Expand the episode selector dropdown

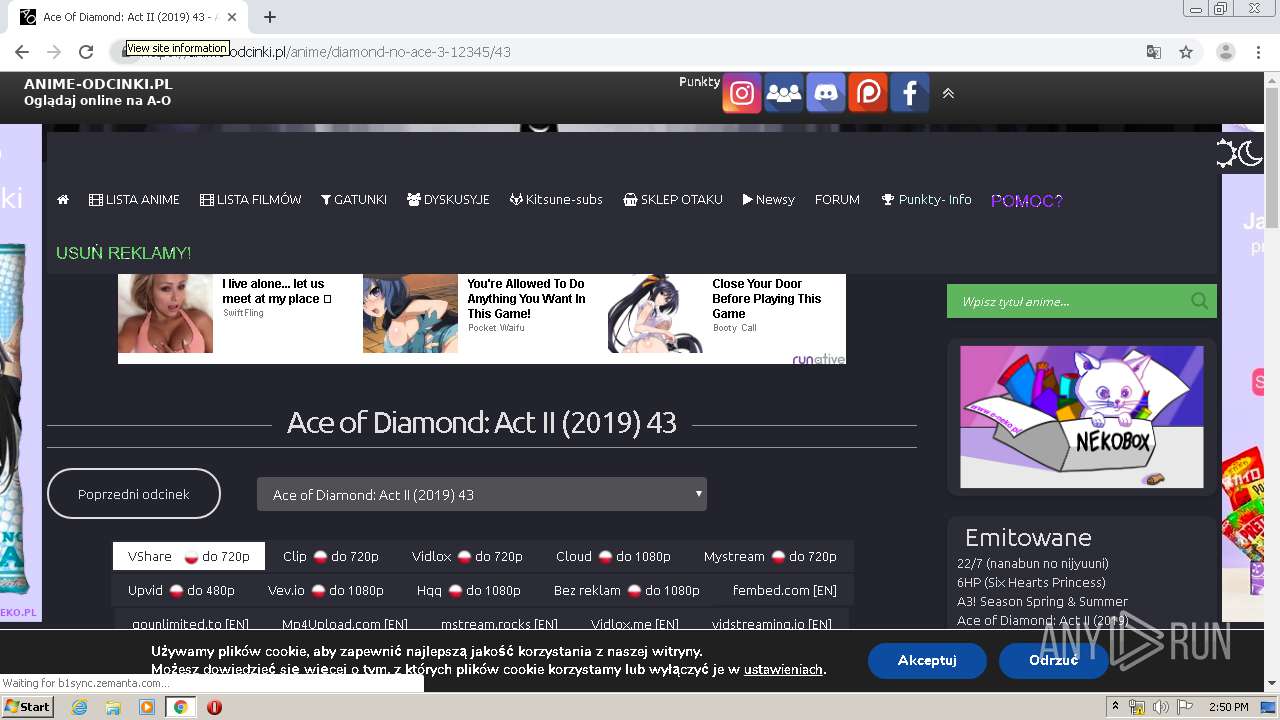tap(482, 494)
